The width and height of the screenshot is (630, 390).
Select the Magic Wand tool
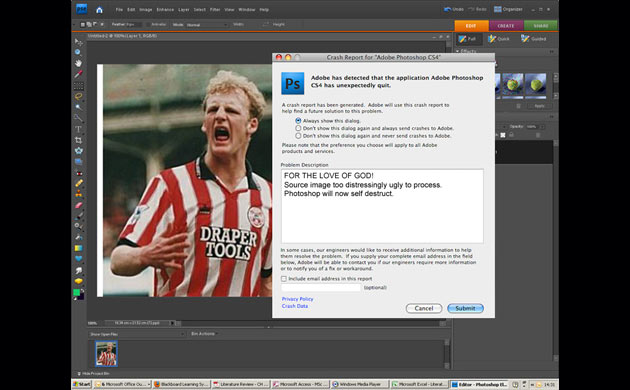click(x=78, y=107)
